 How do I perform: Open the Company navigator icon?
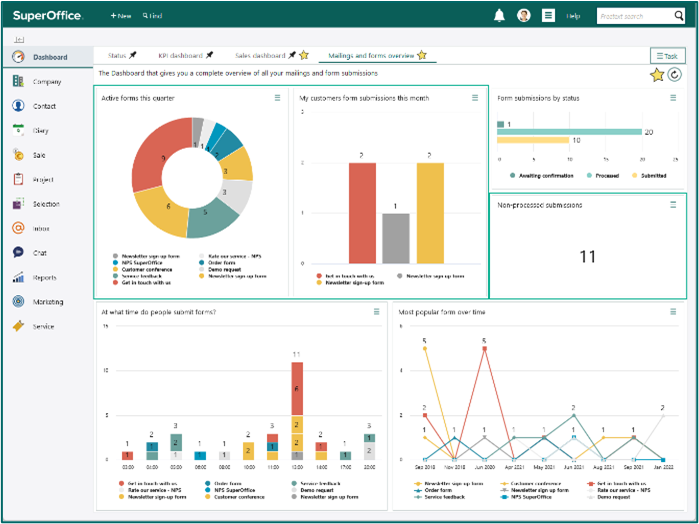click(18, 81)
